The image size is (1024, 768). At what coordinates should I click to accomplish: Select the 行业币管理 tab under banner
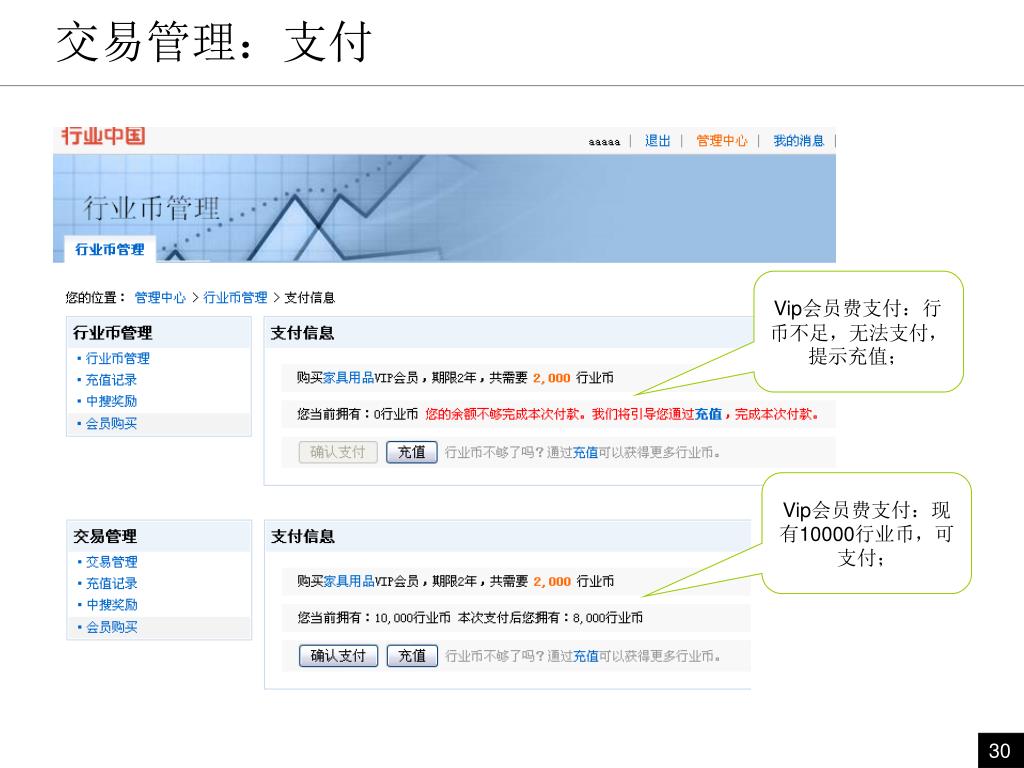(x=110, y=249)
